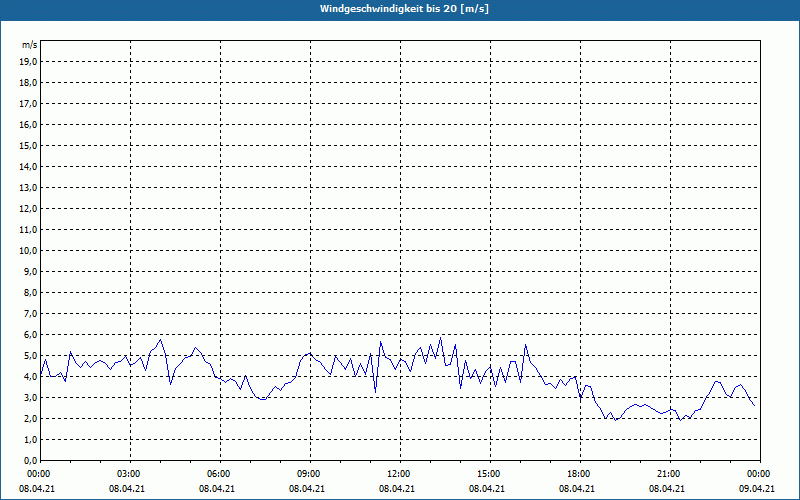
Task: Click the 09.04.21 date label
Action: (x=757, y=489)
